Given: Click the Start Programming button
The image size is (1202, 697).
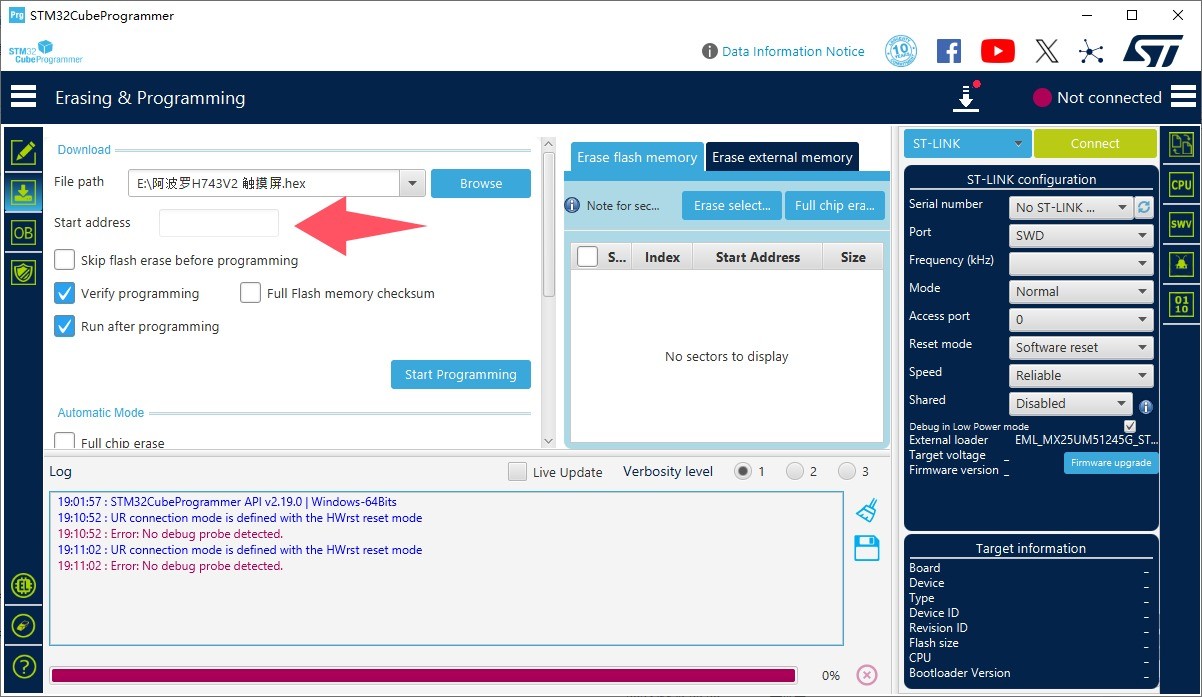Looking at the screenshot, I should tap(460, 374).
